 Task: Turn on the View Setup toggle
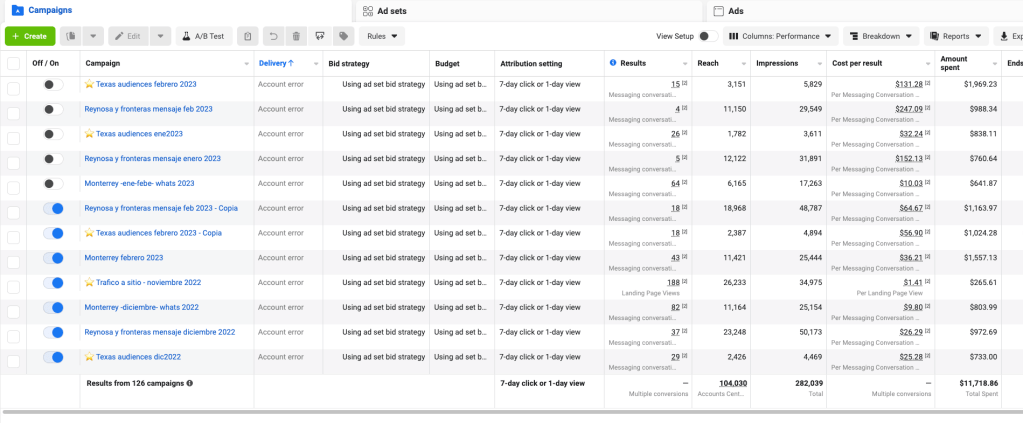(x=707, y=36)
